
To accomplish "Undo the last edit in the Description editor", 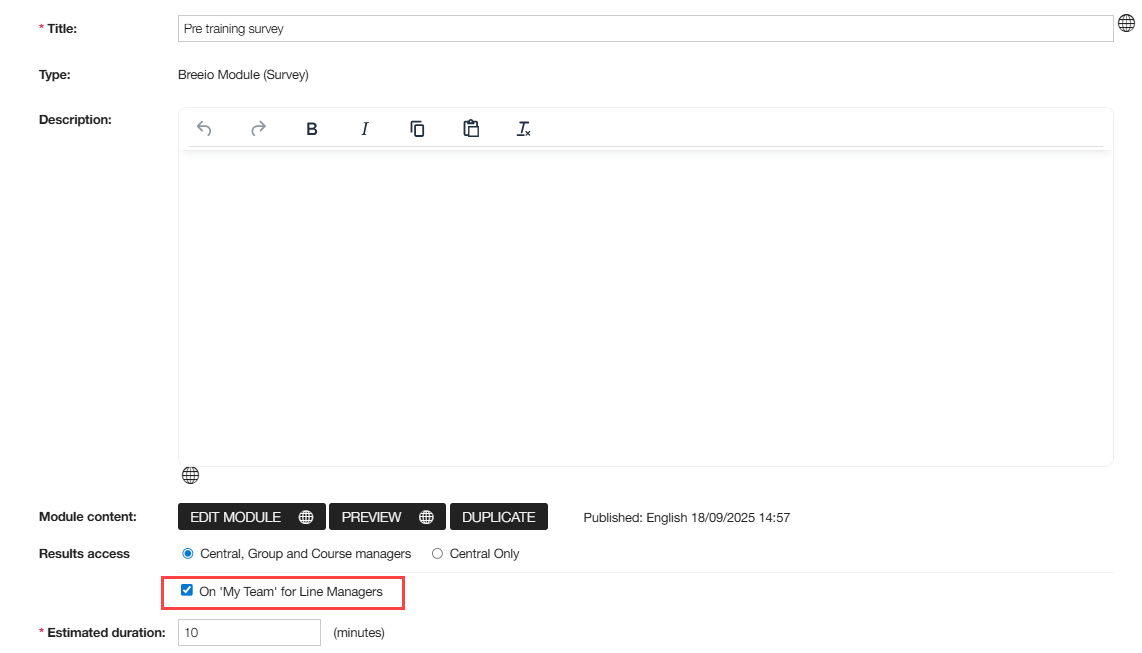I will (x=204, y=129).
